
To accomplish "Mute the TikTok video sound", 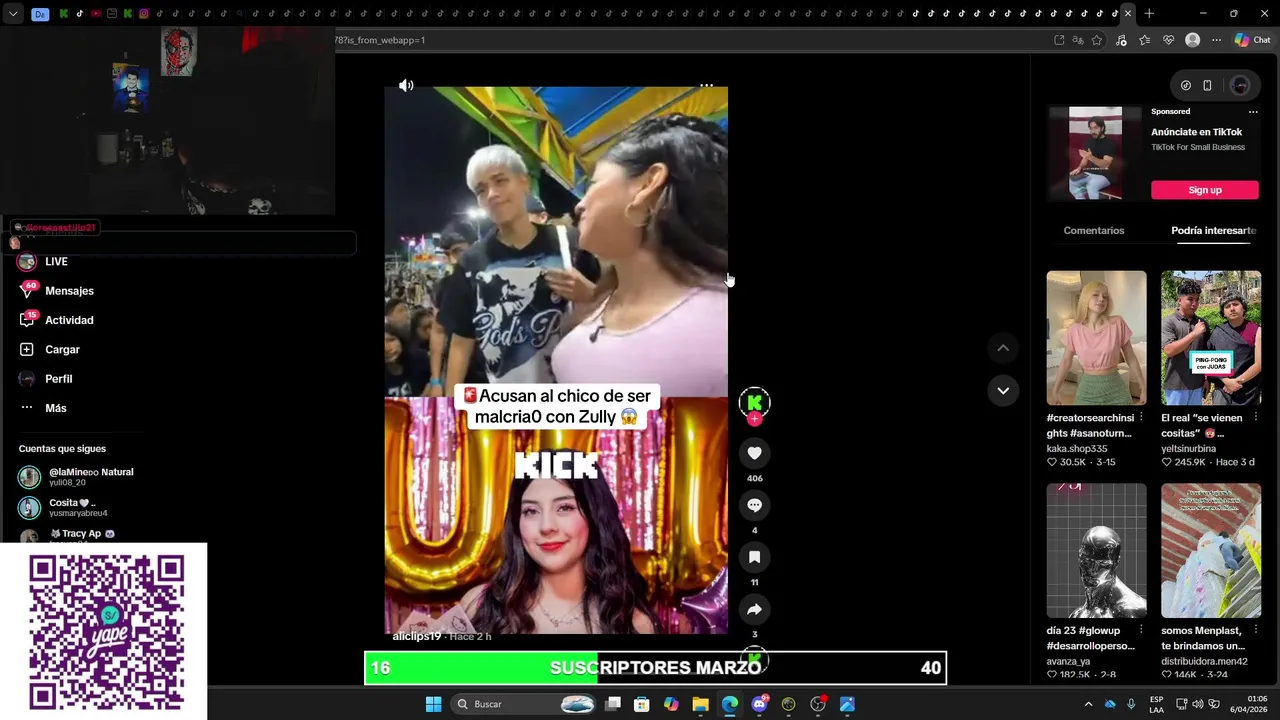I will 406,85.
